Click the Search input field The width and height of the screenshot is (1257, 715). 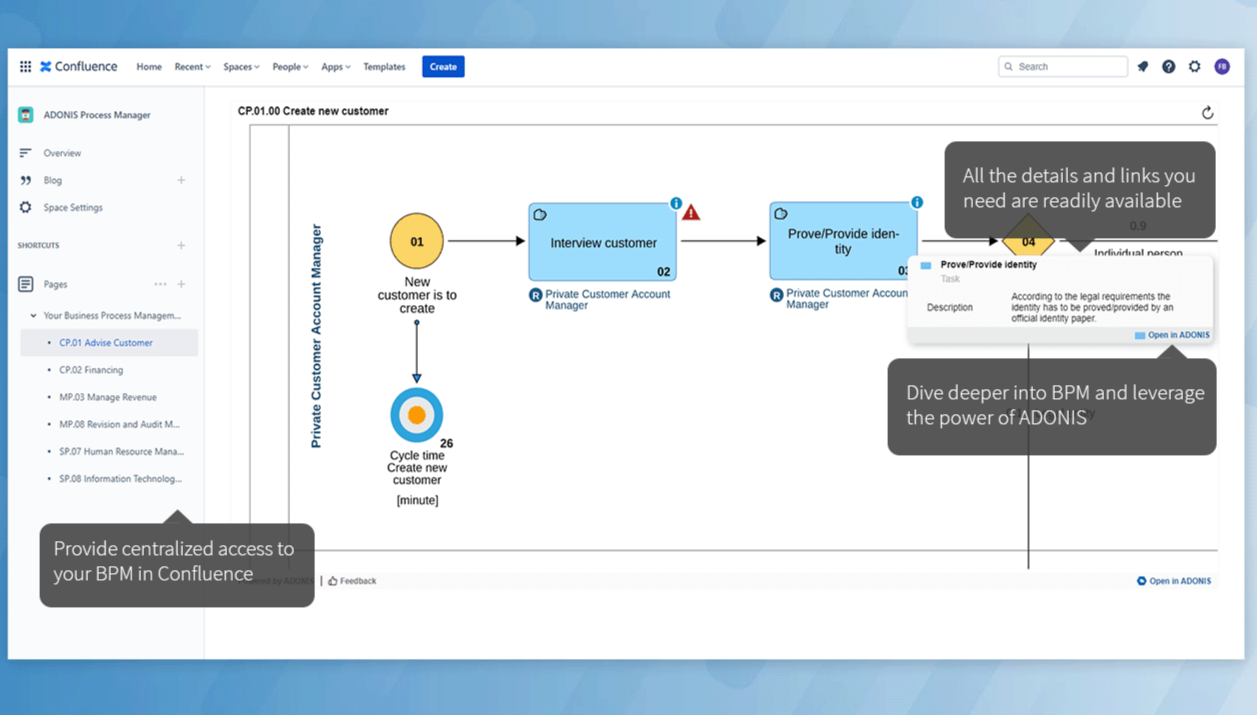1063,67
